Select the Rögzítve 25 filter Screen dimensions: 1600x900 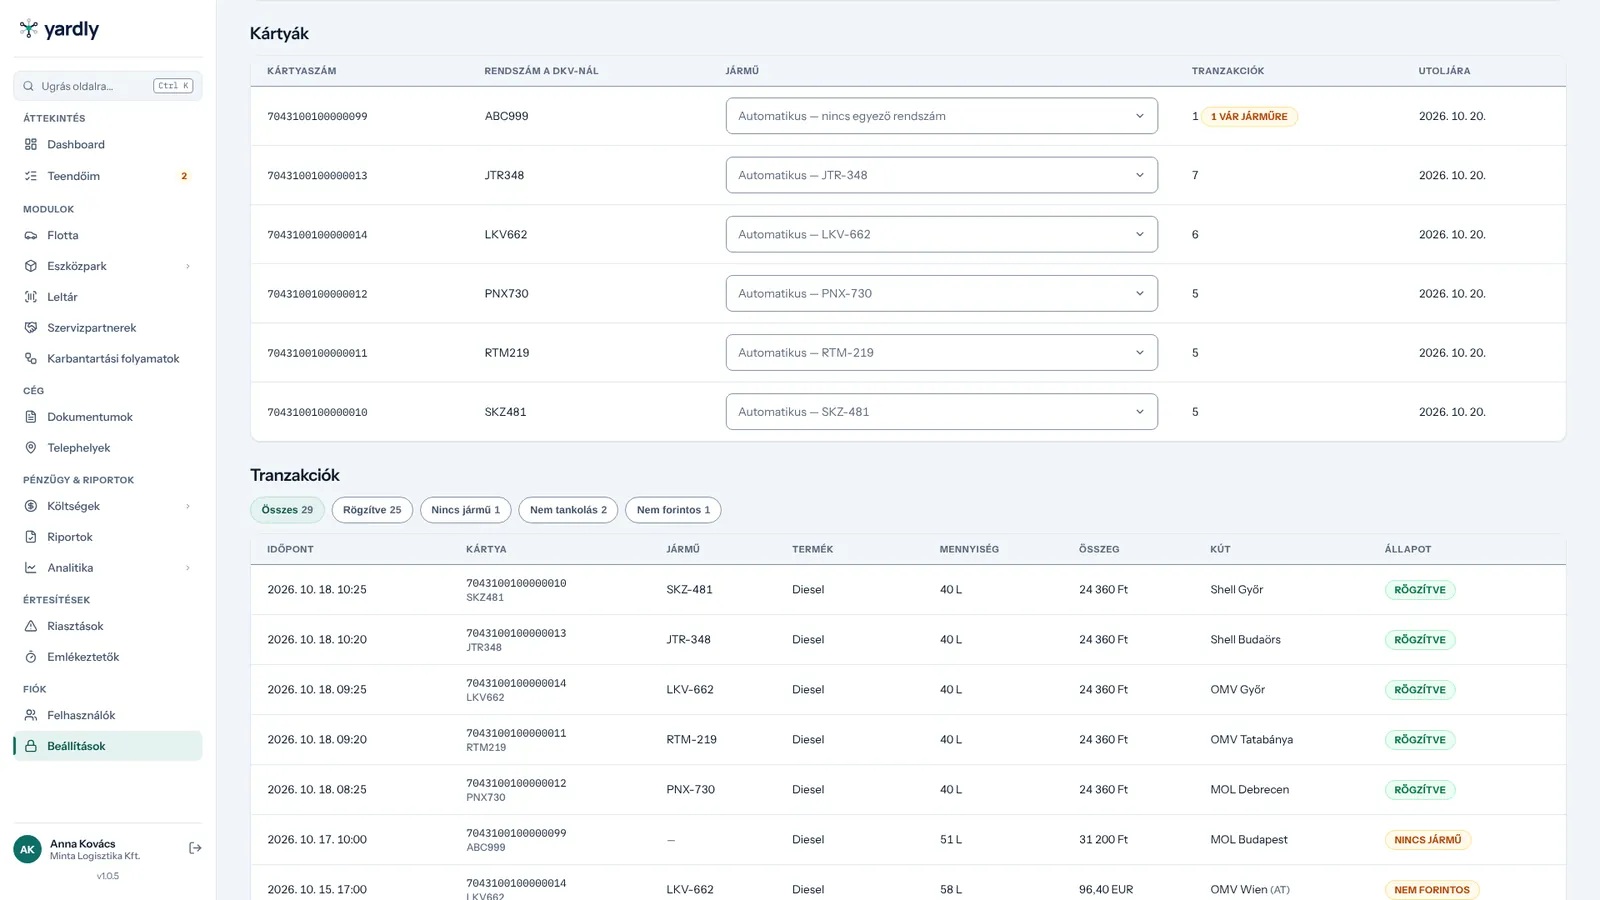coord(372,510)
